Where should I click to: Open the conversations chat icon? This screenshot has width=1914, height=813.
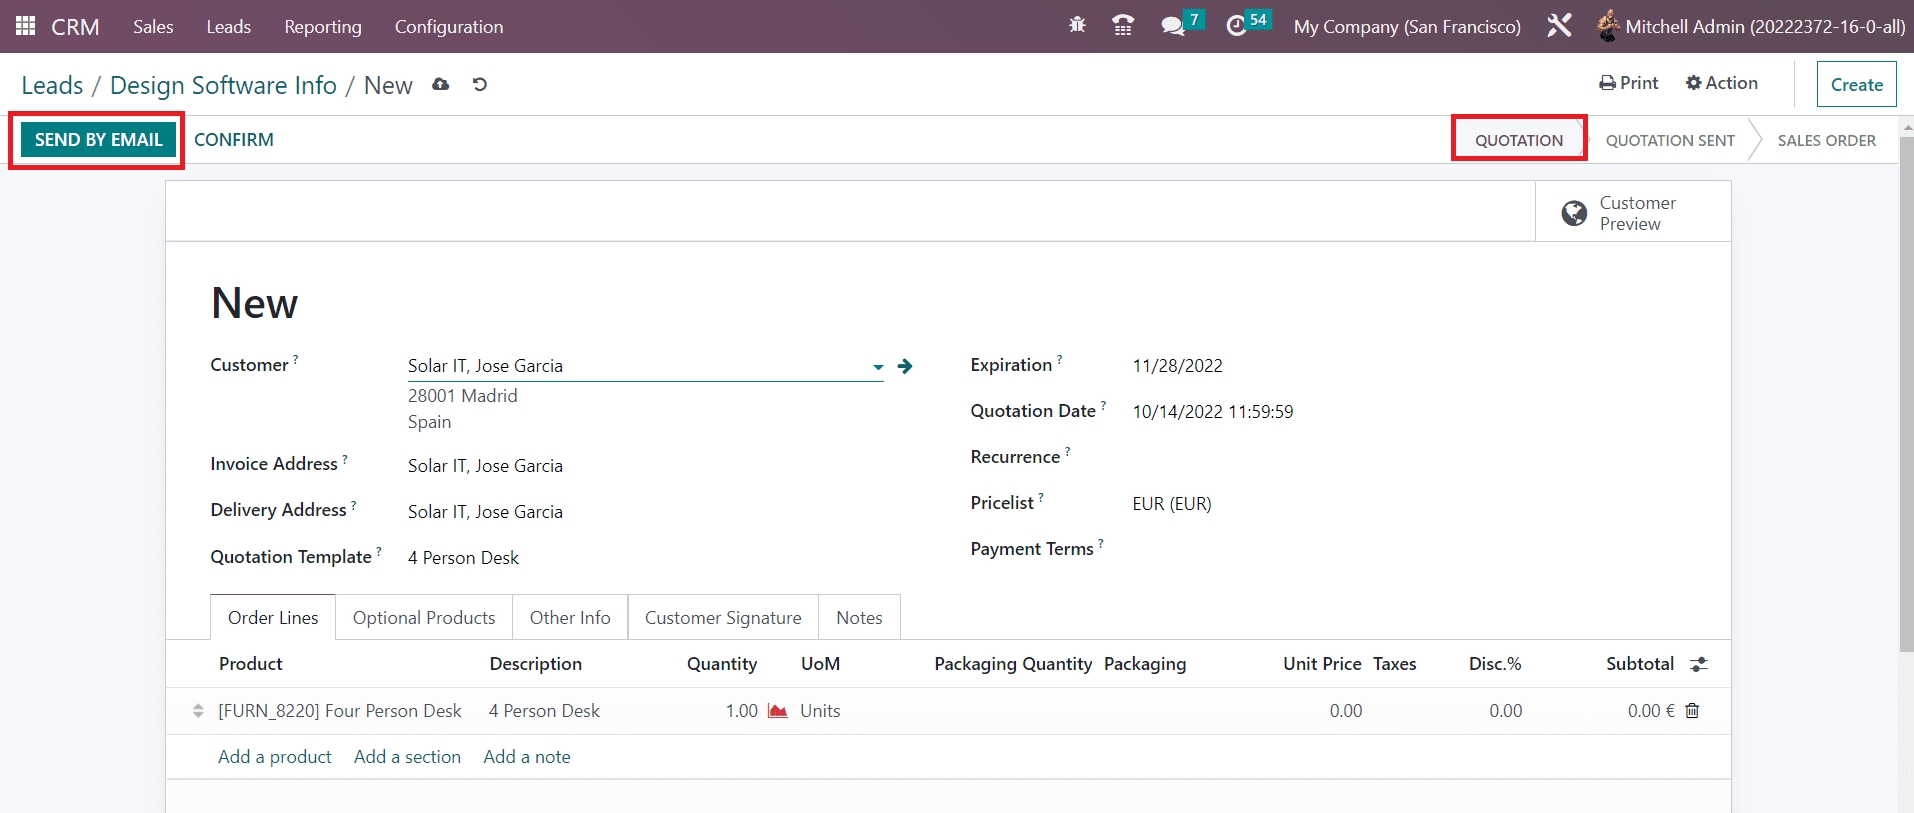tap(1172, 26)
